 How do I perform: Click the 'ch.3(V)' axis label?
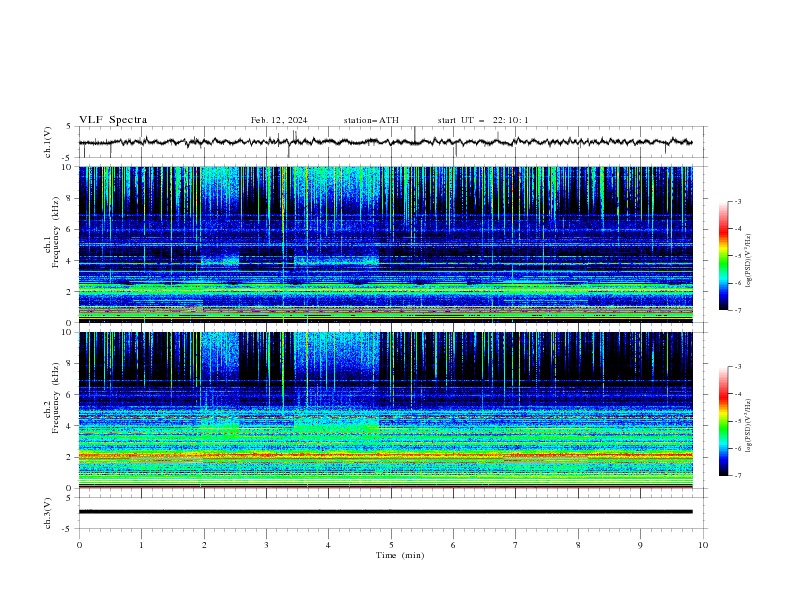tap(48, 513)
